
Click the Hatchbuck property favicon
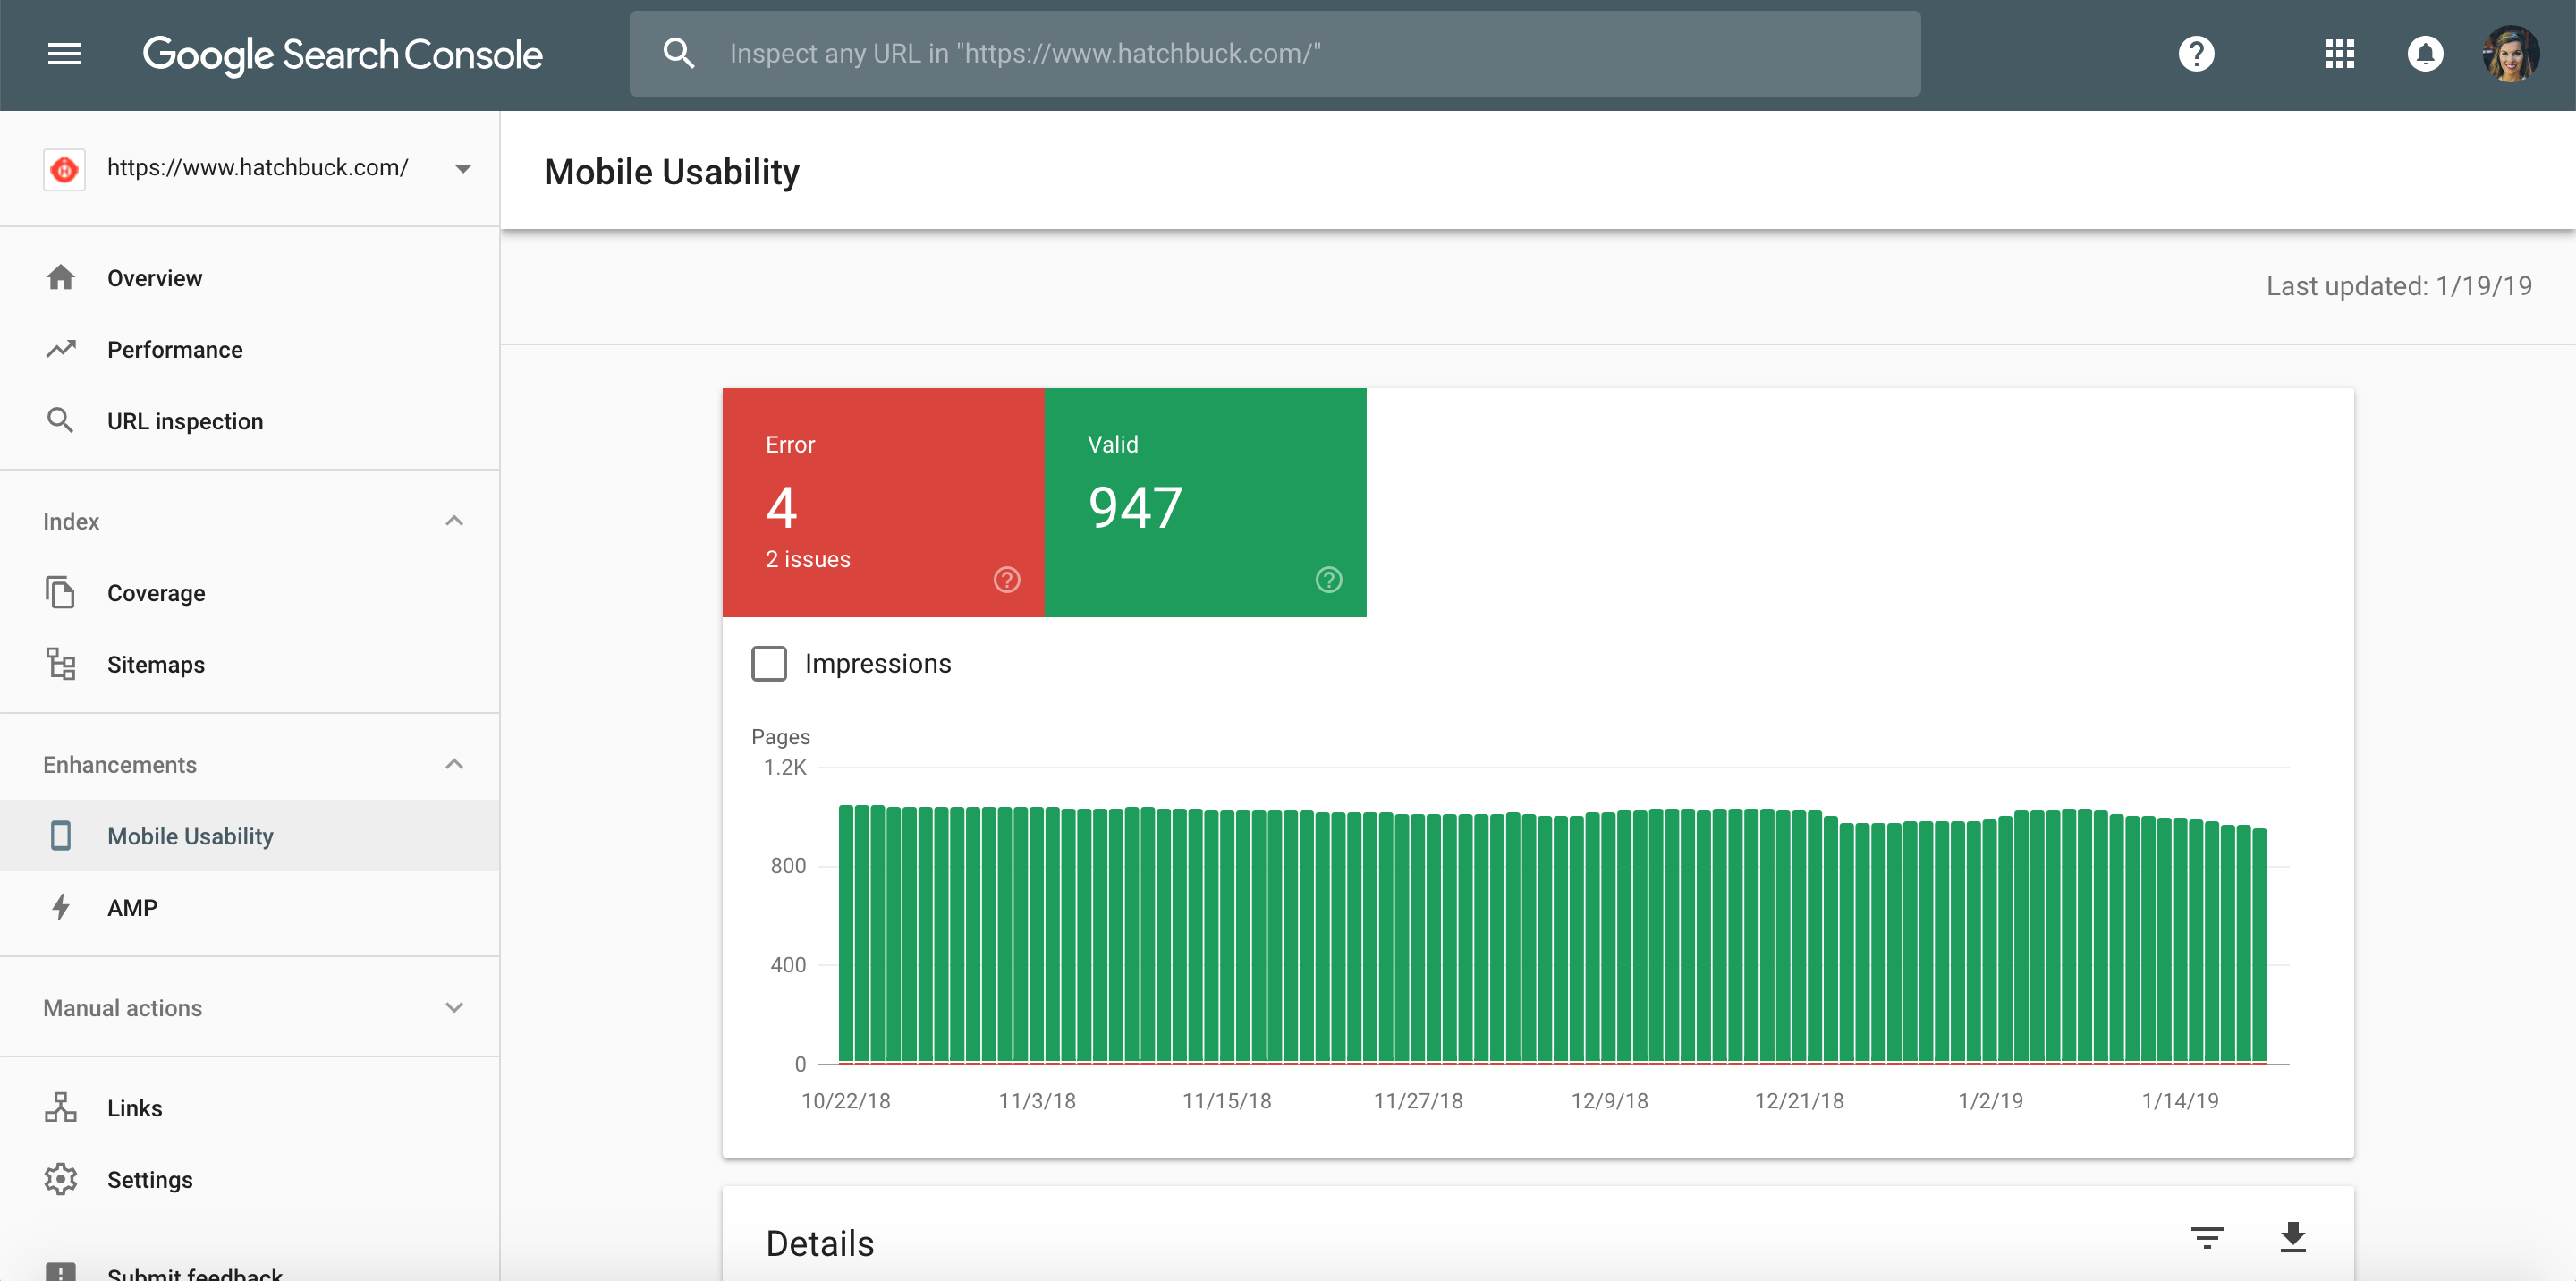point(64,169)
